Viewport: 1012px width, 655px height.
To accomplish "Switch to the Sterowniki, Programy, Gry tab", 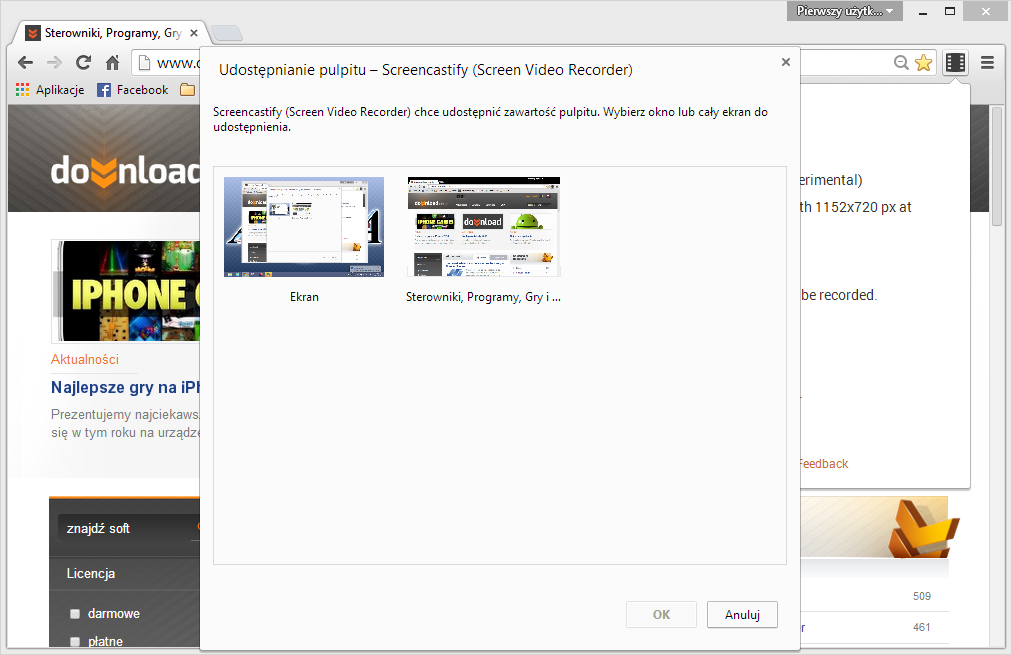I will coord(112,33).
